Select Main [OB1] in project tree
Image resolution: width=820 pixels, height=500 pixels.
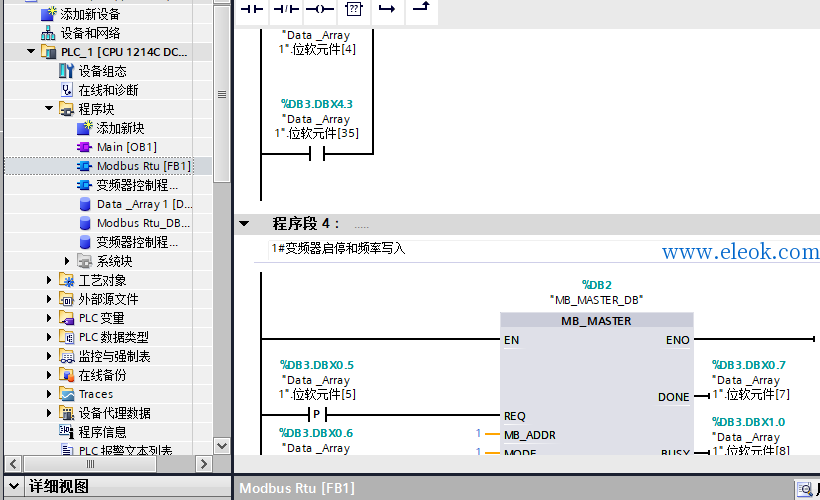(127, 147)
